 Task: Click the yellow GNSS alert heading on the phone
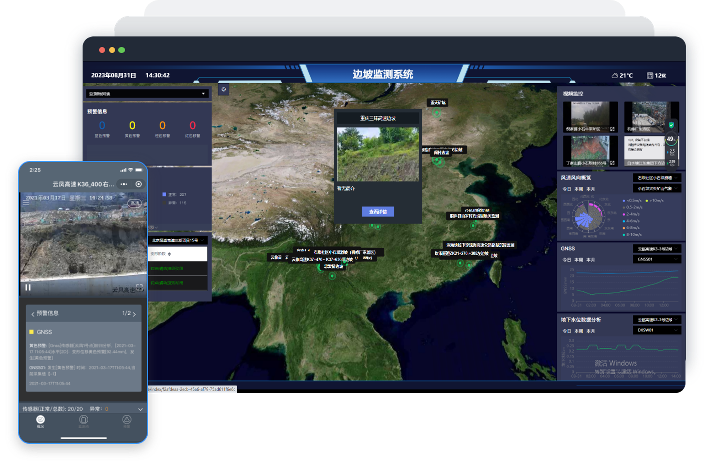41,332
